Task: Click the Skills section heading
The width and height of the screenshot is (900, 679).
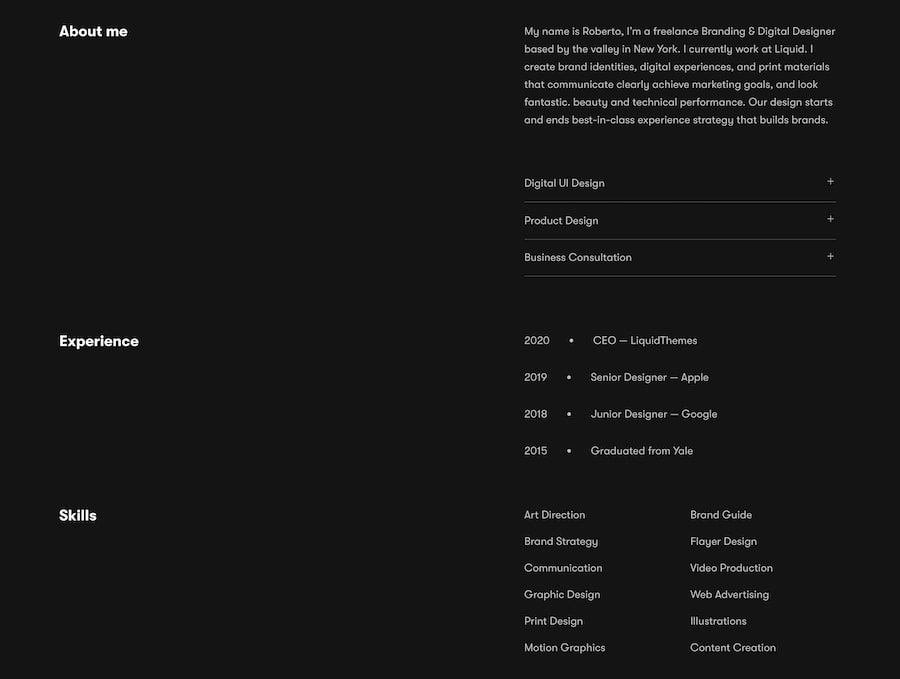Action: [x=78, y=515]
